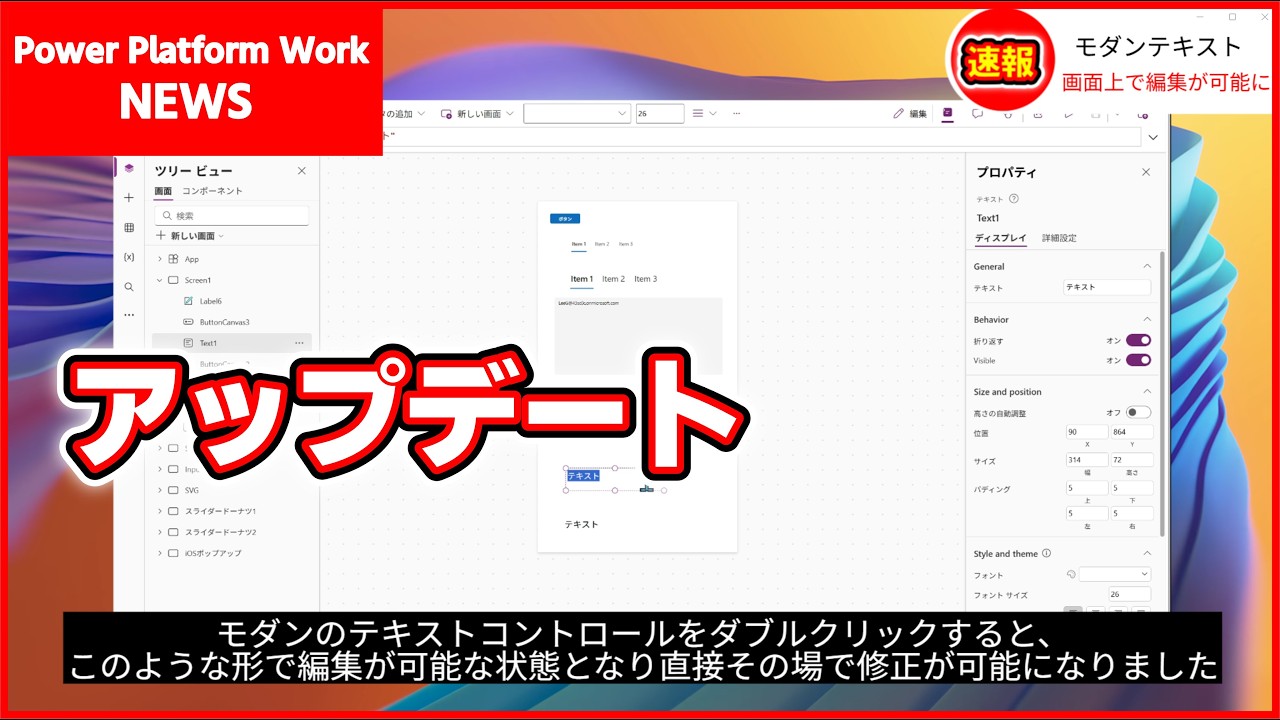
Task: Select the ディスプレイ properties tab
Action: [1001, 238]
